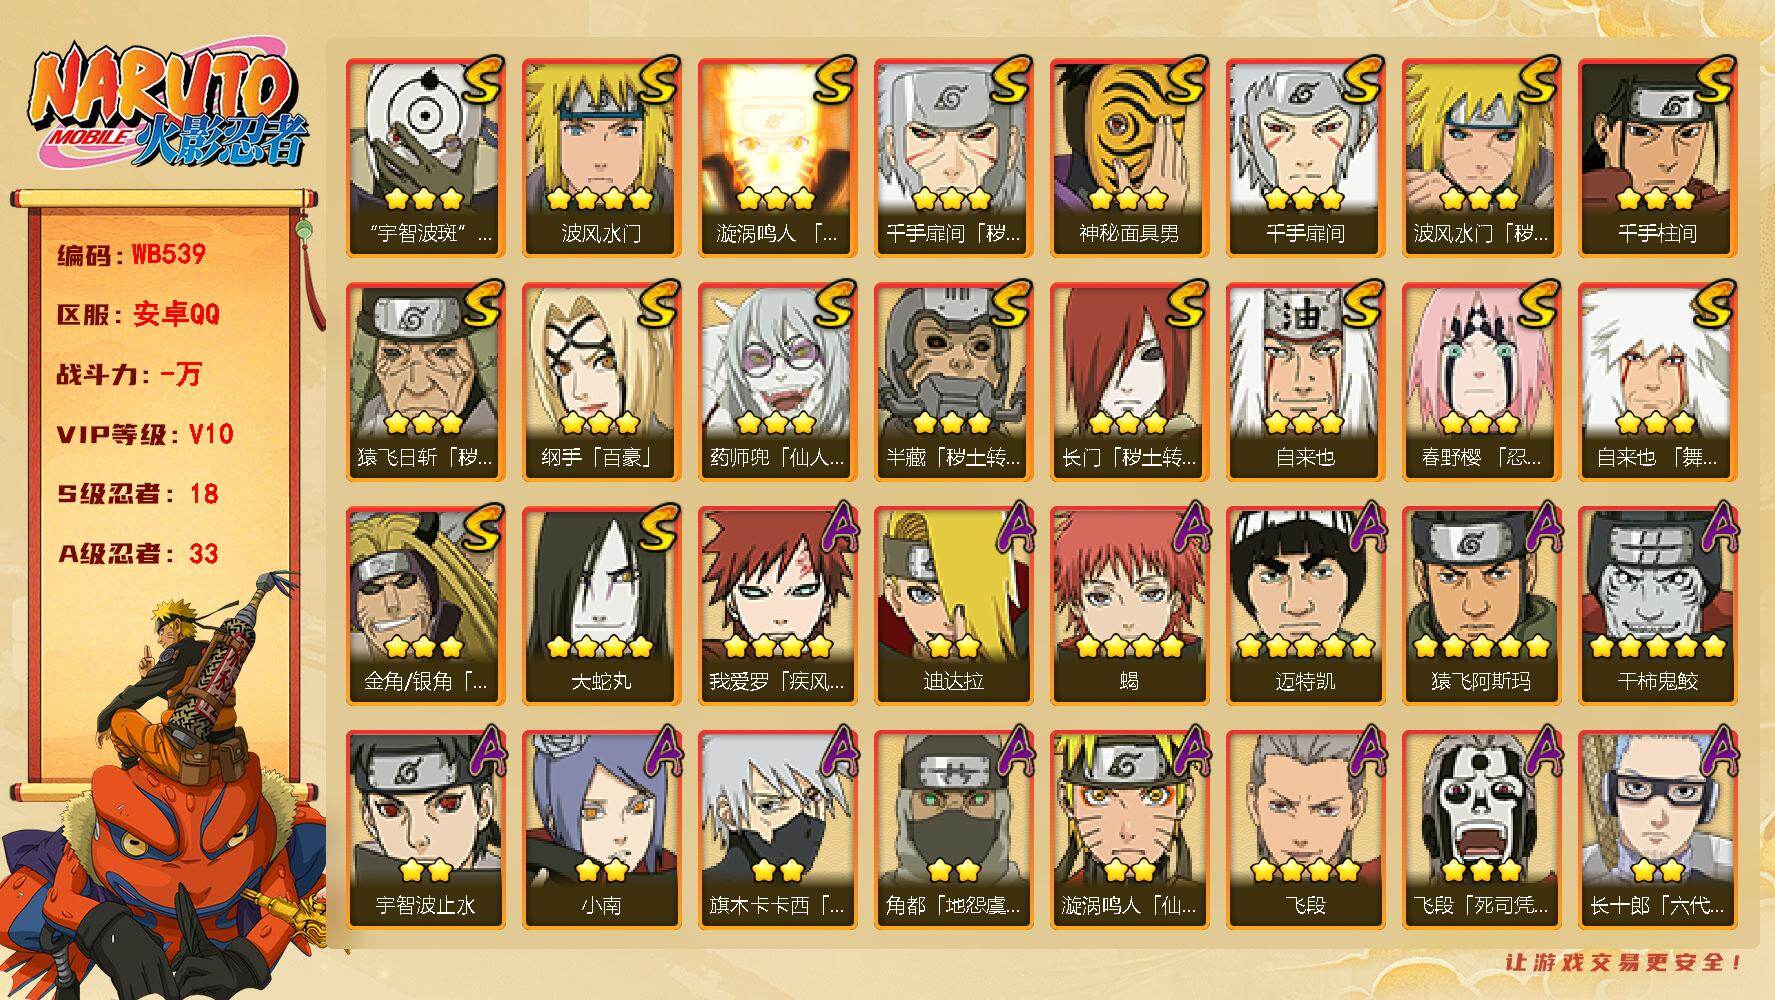Click the S rank badge on 千手扉间
The width and height of the screenshot is (1775, 1000).
[1362, 79]
